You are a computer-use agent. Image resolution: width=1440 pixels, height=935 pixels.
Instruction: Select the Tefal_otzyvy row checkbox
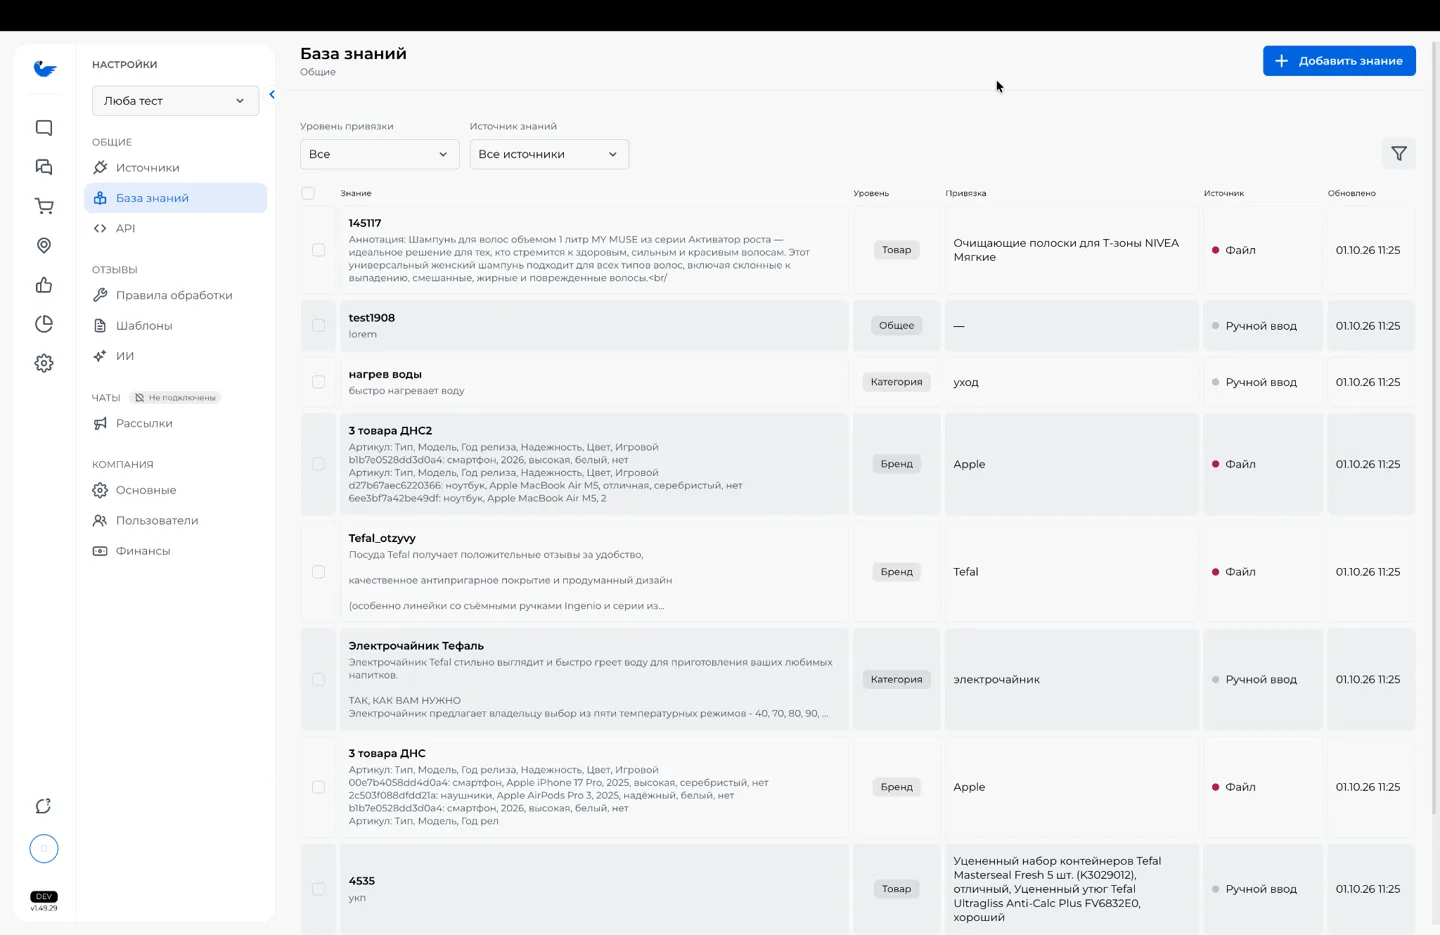pos(318,572)
